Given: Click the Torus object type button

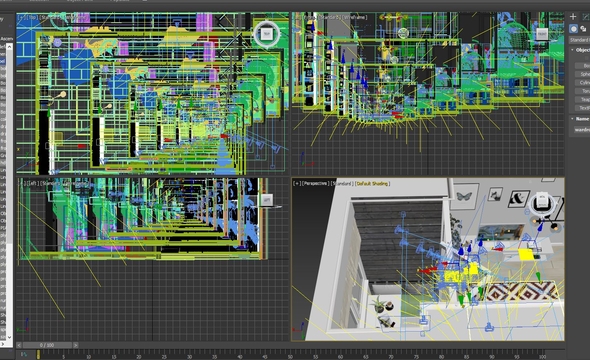Looking at the screenshot, I should 583,91.
